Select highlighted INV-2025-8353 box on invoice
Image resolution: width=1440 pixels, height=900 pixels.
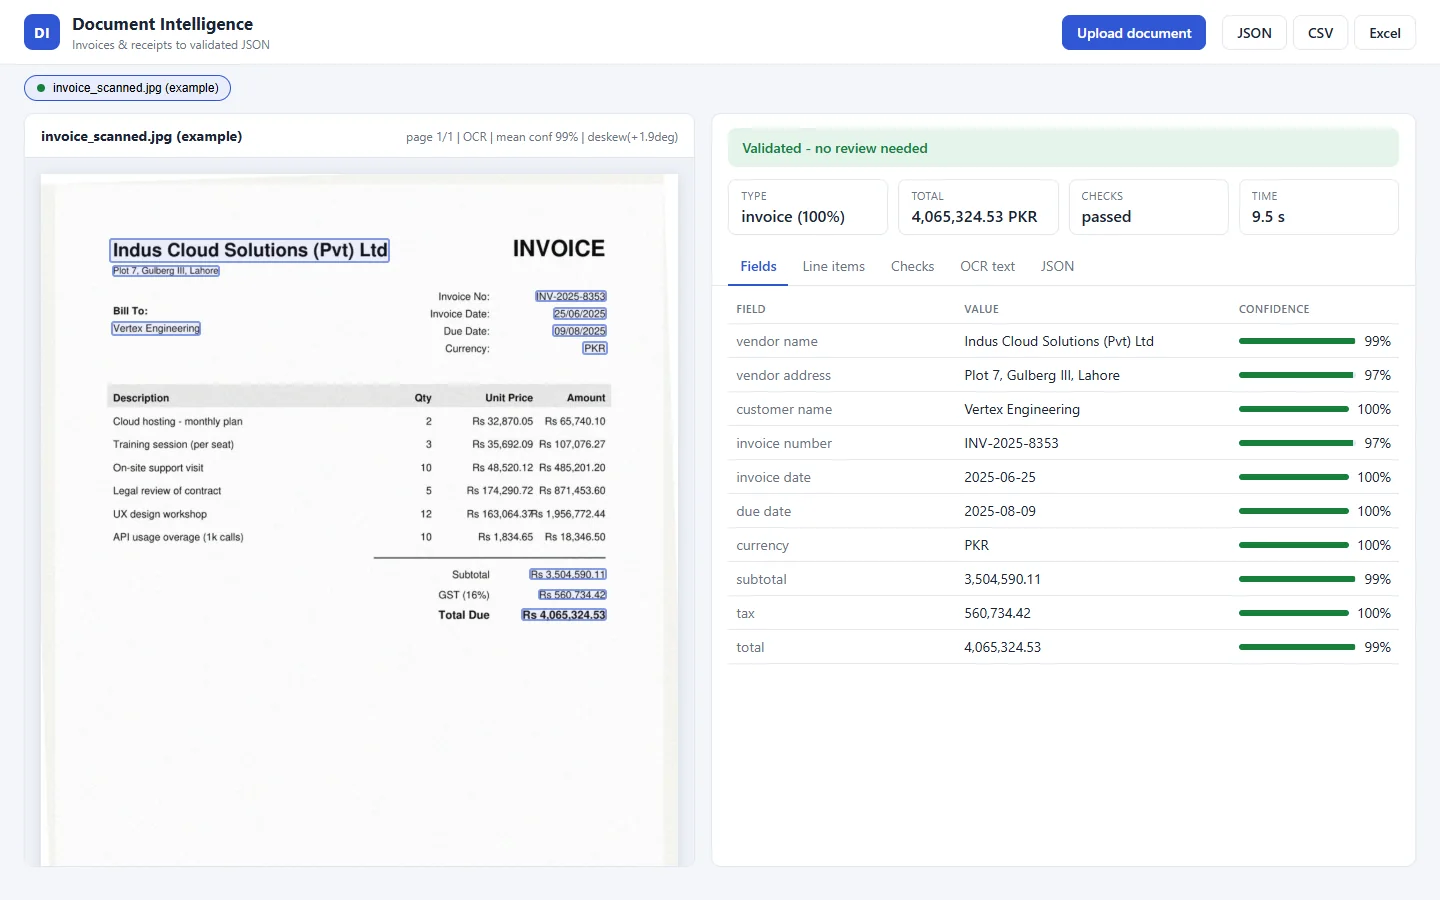571,296
